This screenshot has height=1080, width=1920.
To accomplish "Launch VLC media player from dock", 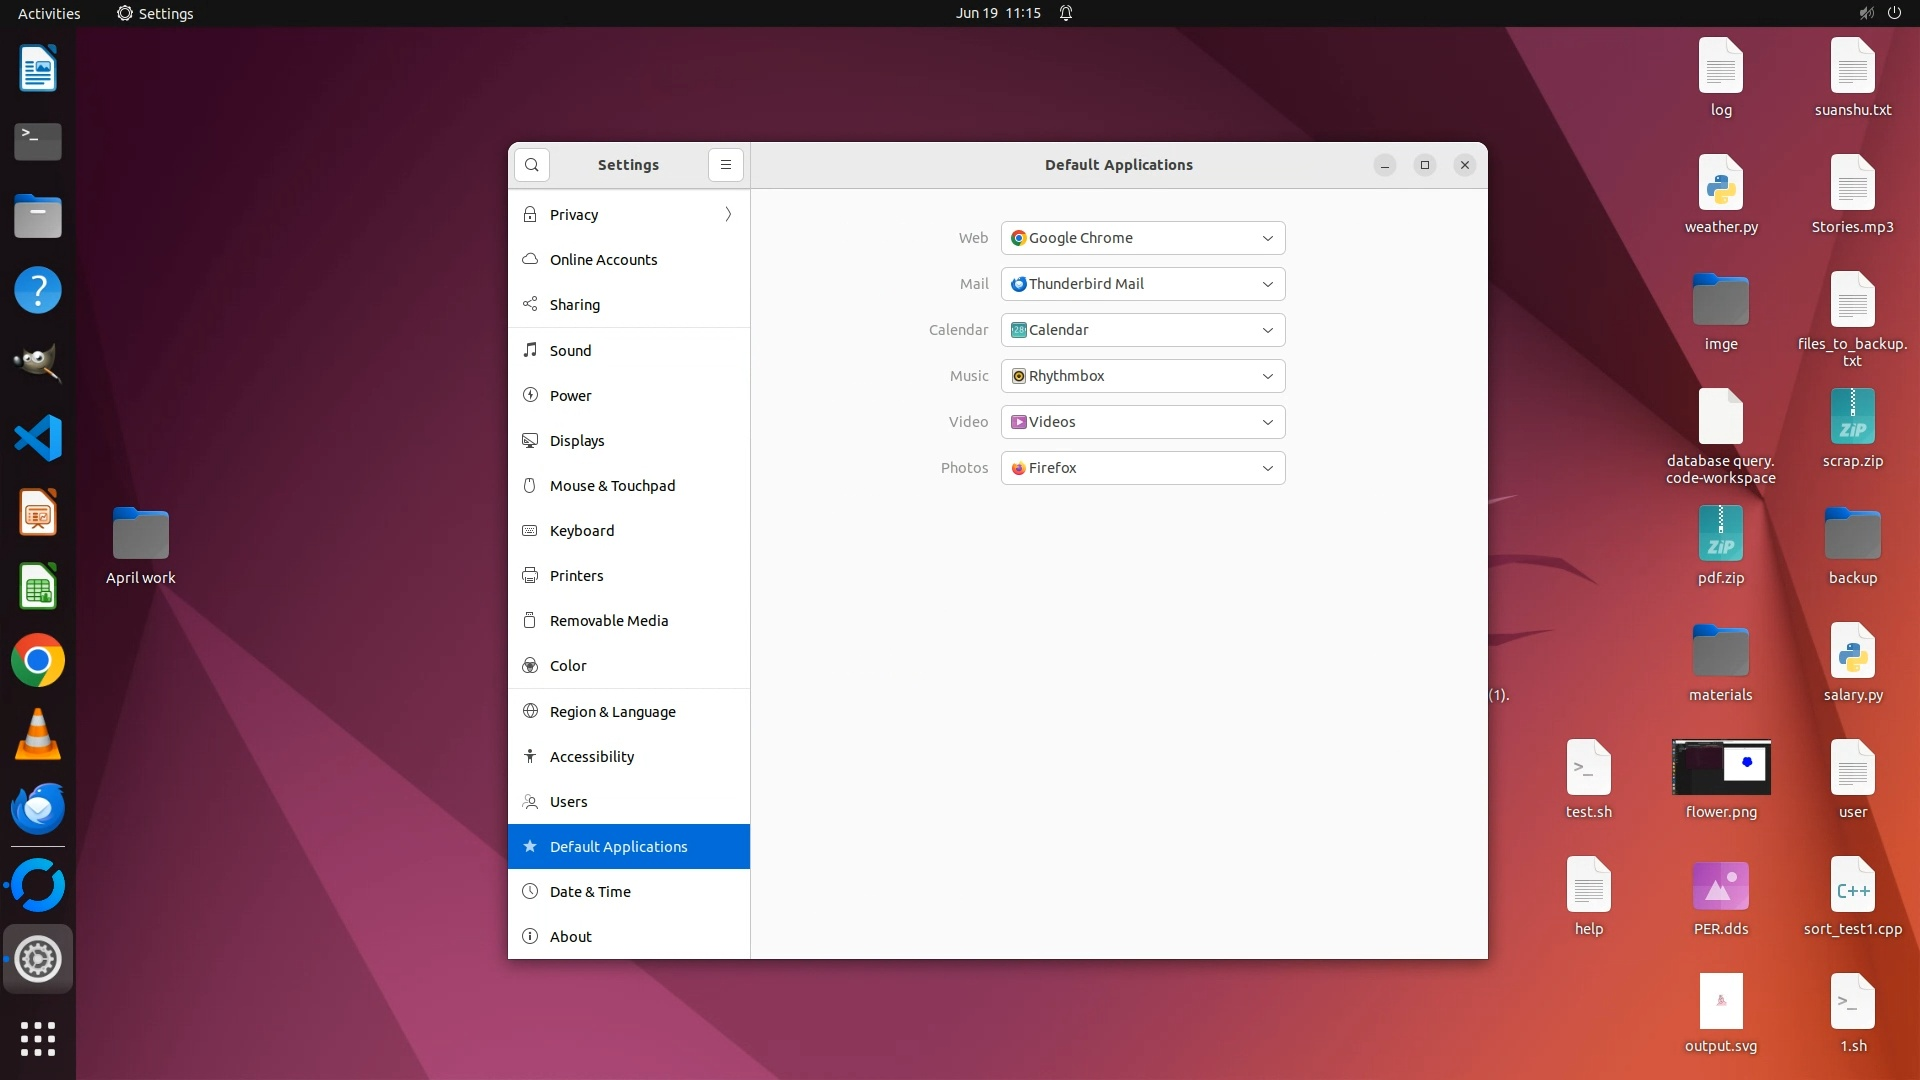I will (x=38, y=735).
